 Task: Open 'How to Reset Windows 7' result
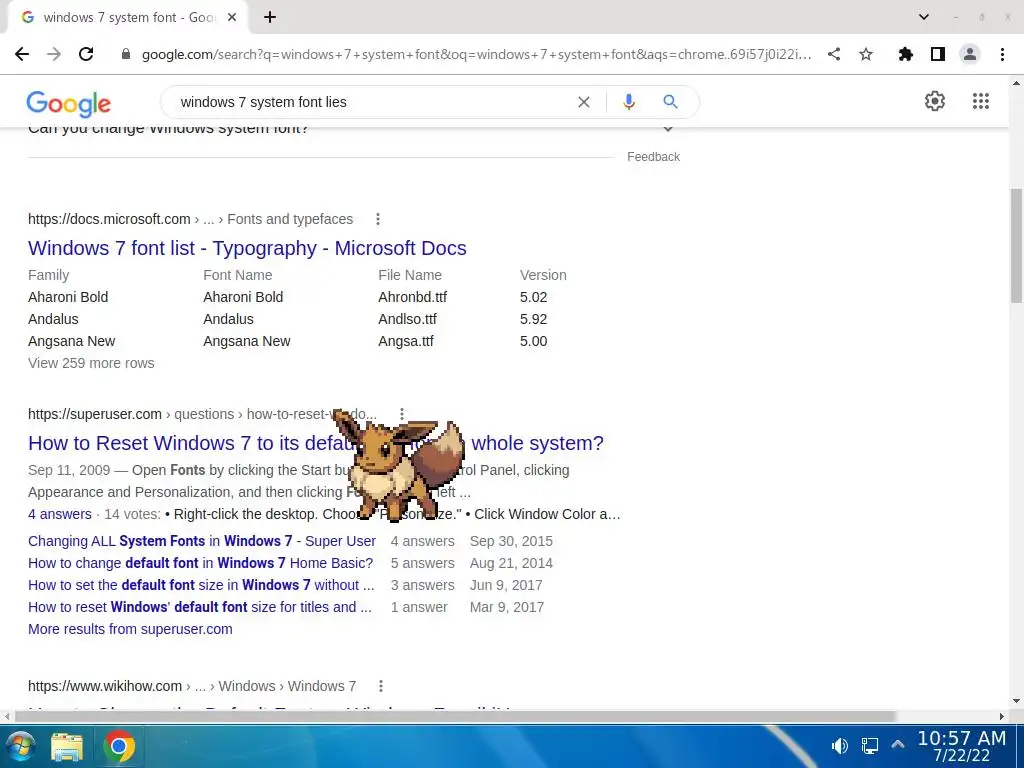(316, 443)
